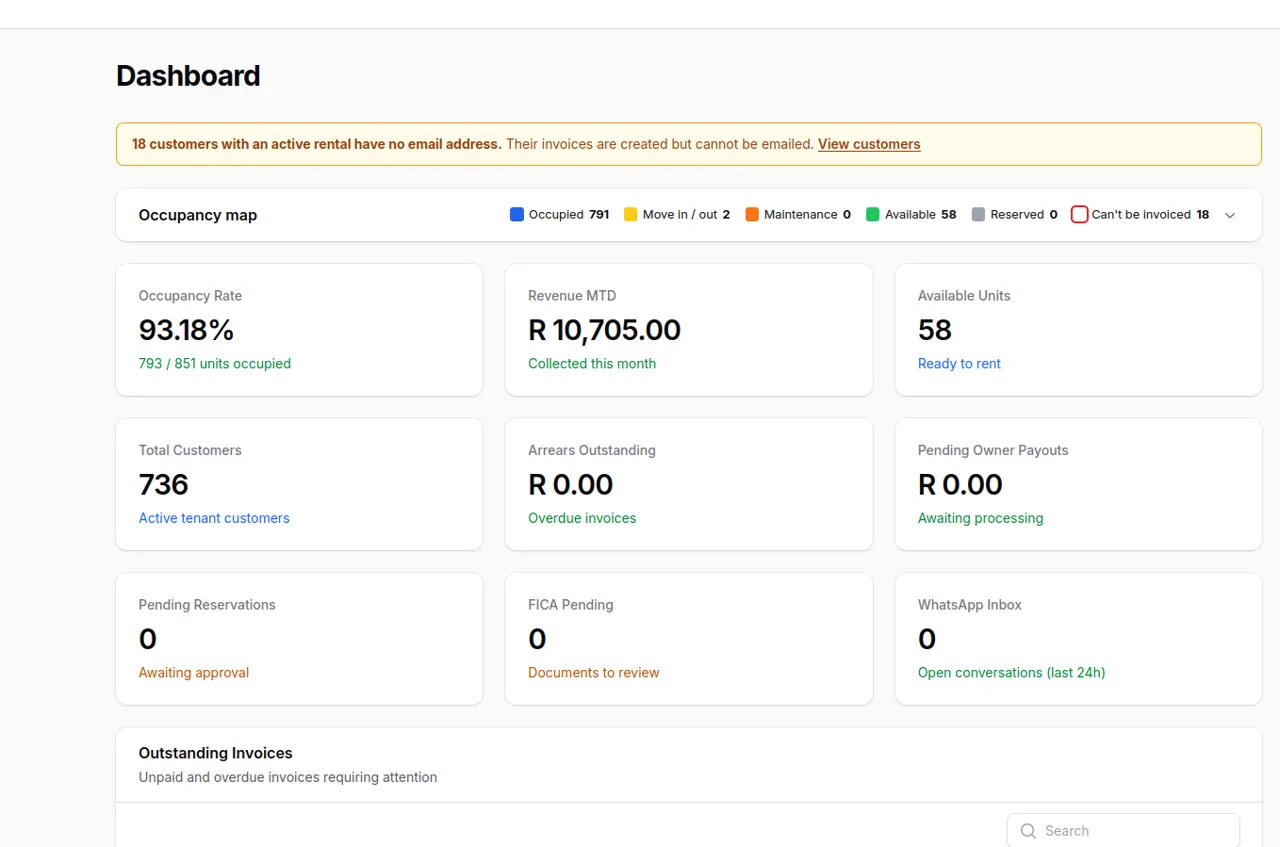
Task: Open the Arrears Outstanding card
Action: (689, 484)
